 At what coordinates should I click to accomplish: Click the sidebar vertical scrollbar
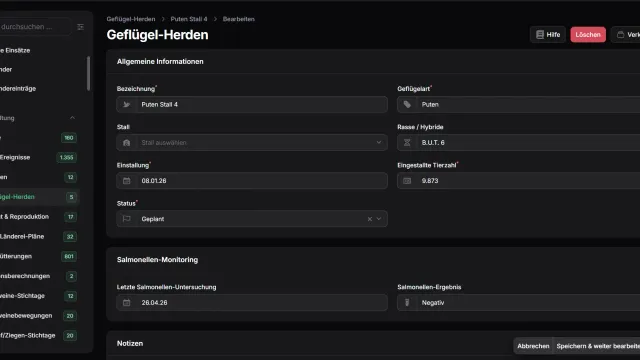tap(88, 73)
